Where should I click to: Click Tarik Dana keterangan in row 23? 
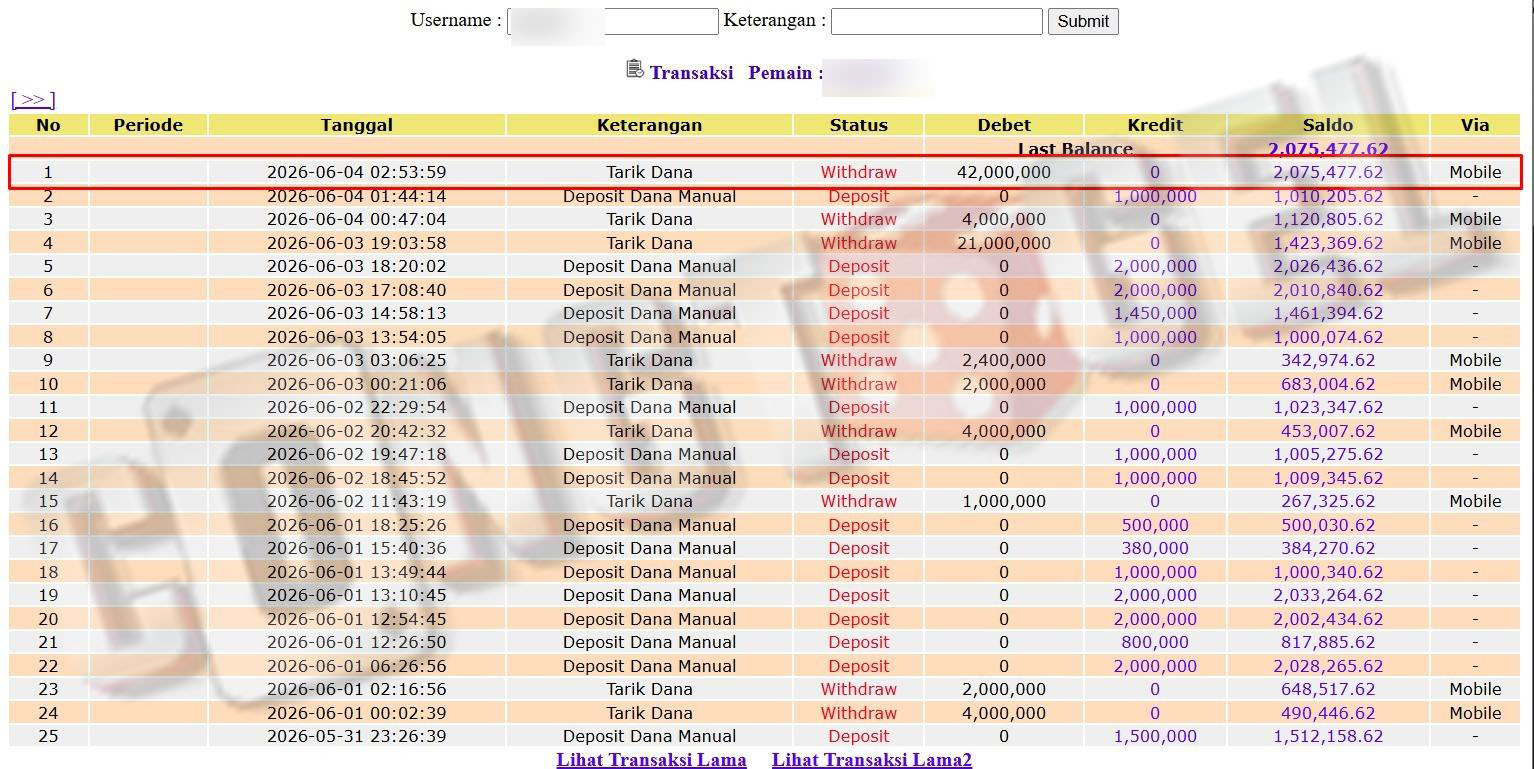point(649,689)
